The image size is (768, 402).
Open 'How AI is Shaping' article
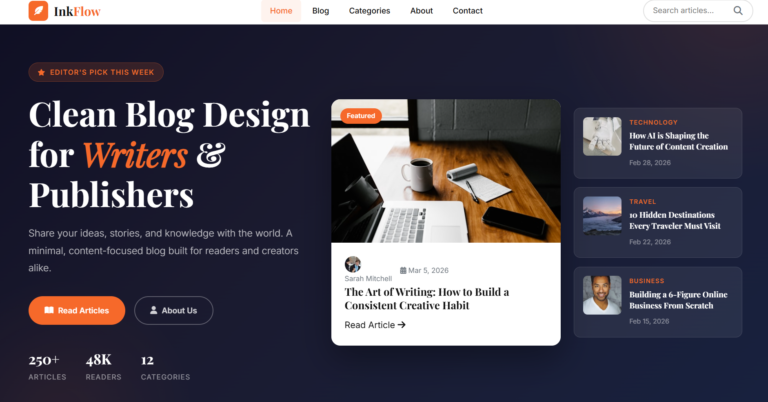678,141
